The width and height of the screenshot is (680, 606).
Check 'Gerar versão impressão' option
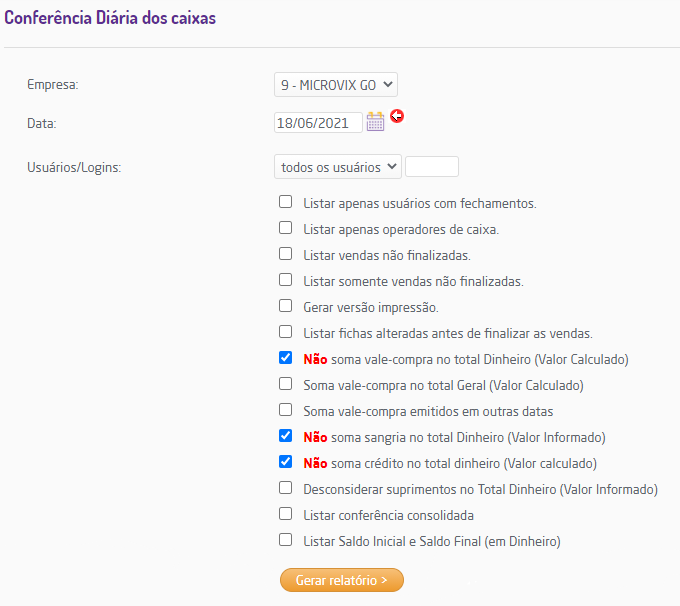286,306
